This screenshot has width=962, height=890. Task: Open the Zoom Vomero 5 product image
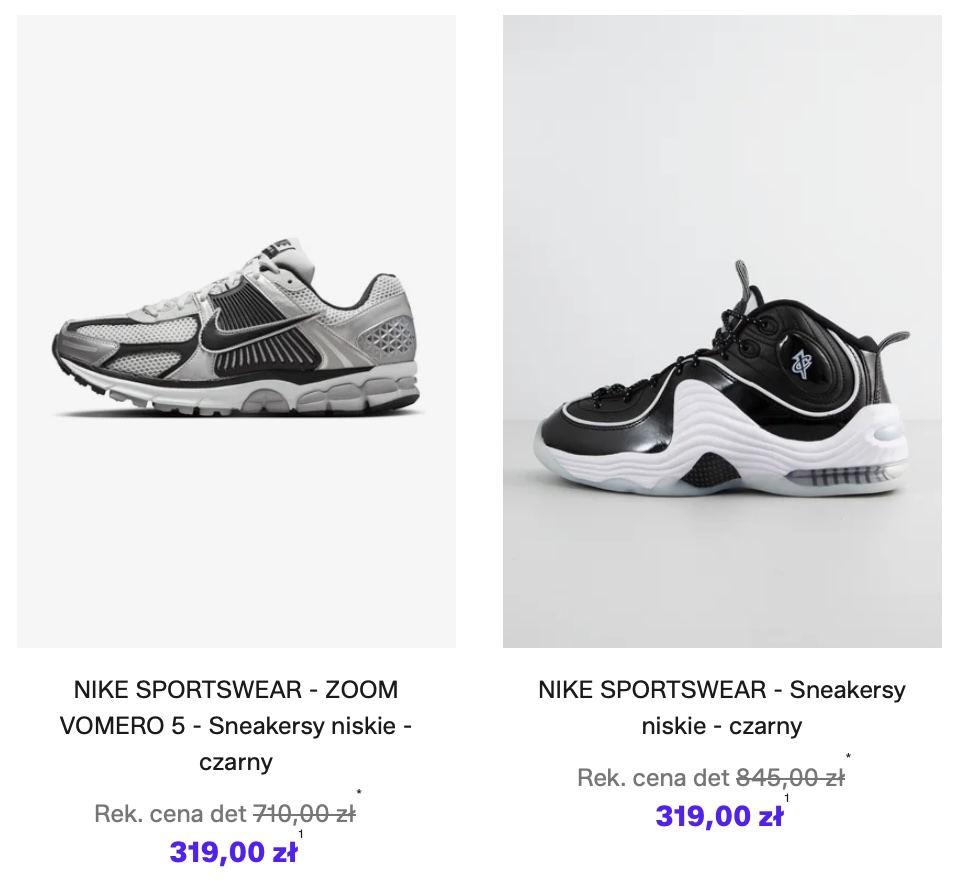[236, 331]
